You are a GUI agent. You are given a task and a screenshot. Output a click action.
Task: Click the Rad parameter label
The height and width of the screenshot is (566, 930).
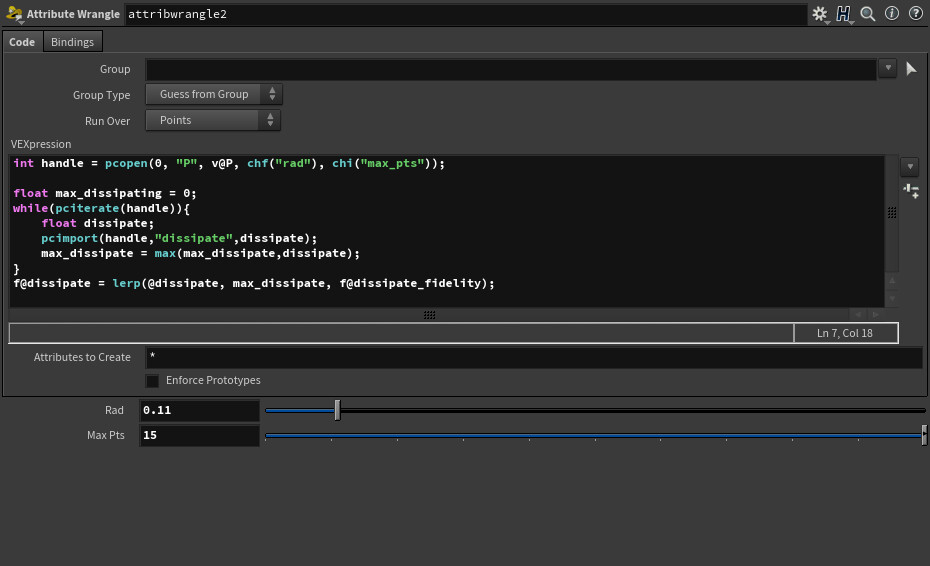point(114,411)
